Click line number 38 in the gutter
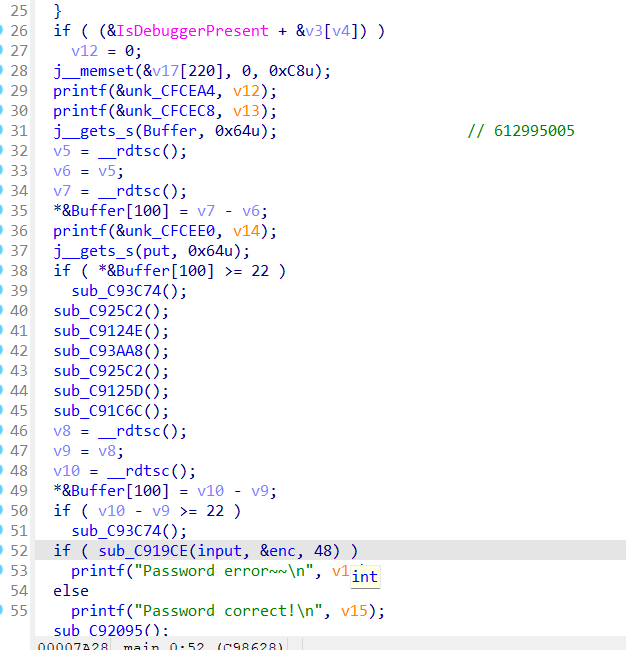 pos(20,271)
